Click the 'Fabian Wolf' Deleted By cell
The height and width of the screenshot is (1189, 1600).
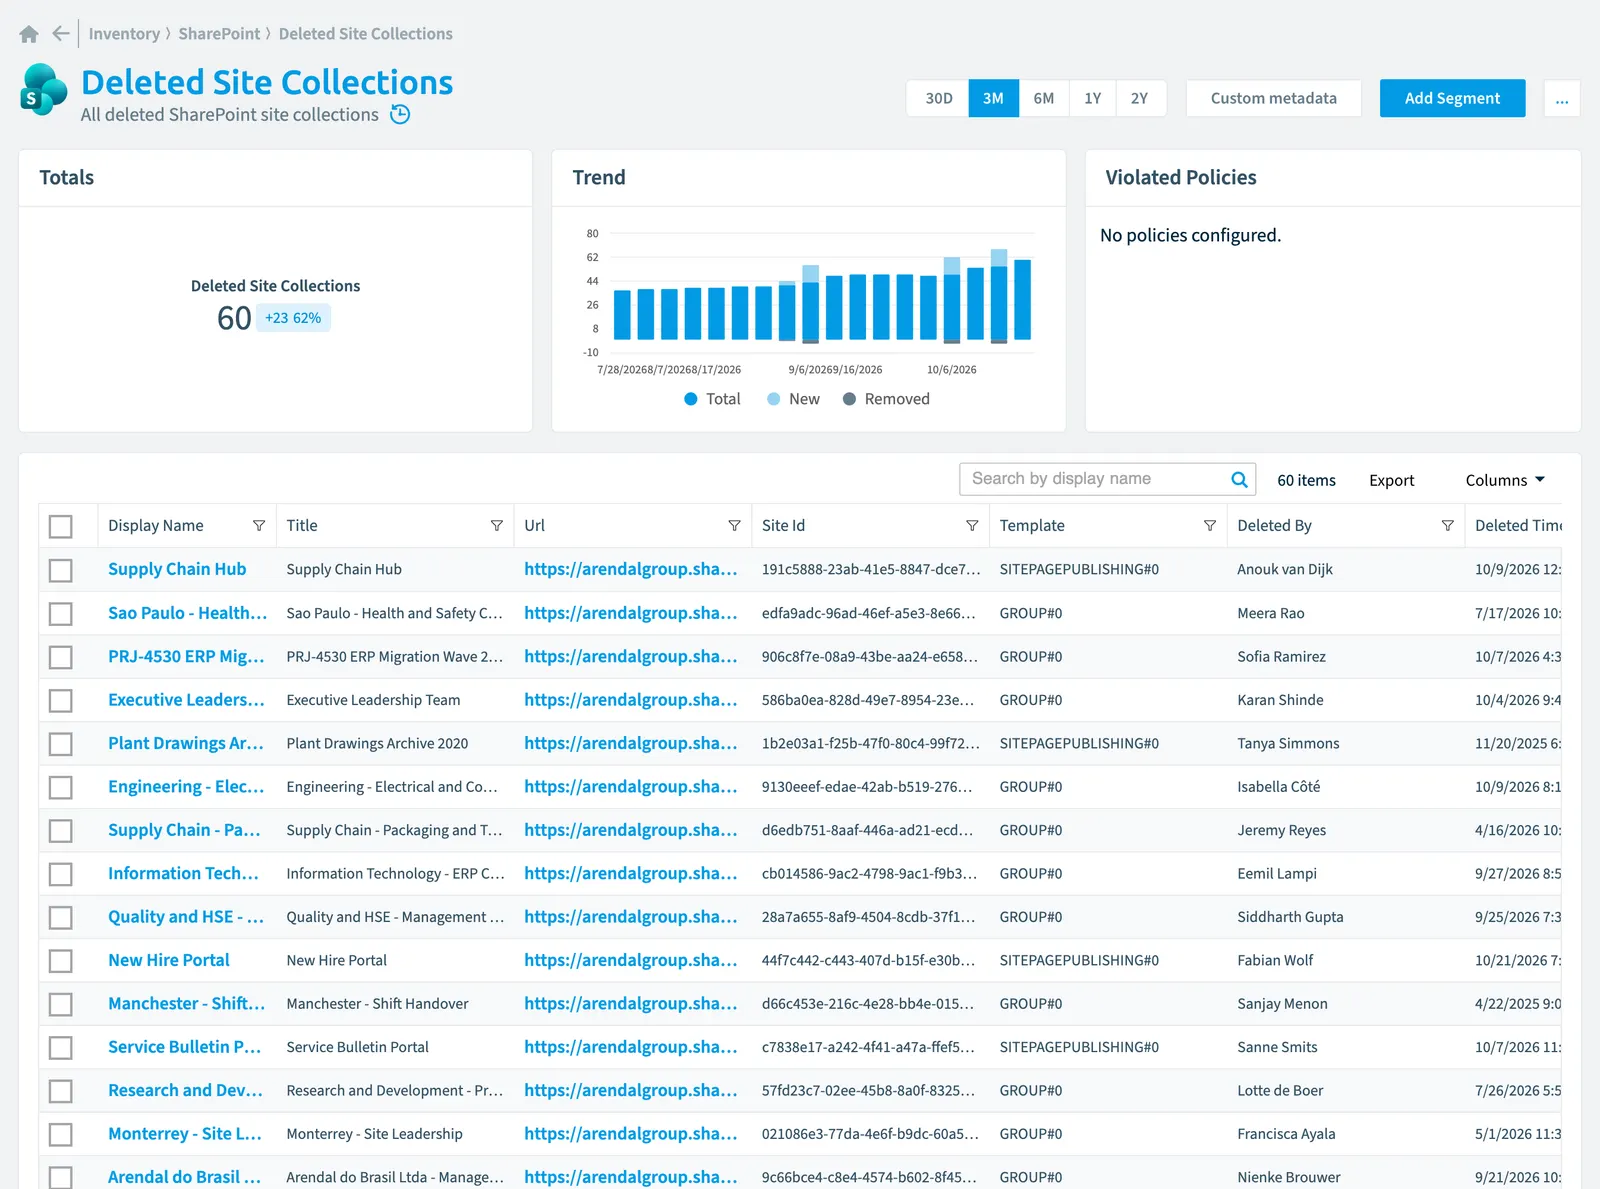[x=1275, y=960]
